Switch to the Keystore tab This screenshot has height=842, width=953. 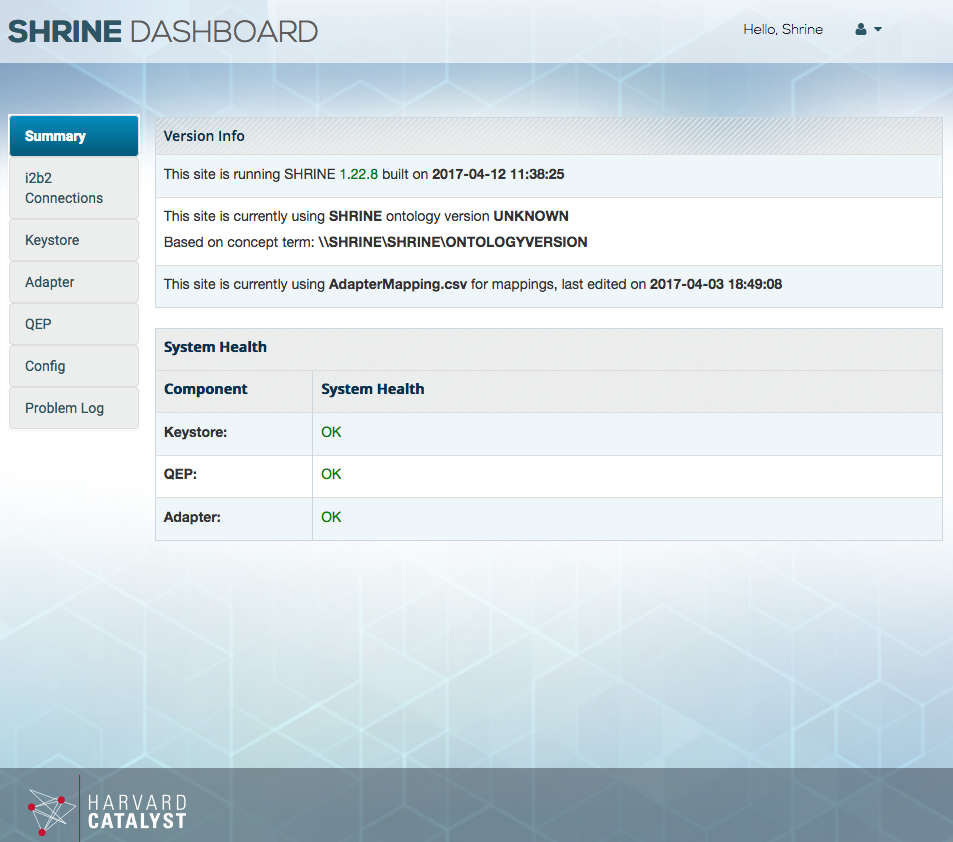(x=74, y=240)
